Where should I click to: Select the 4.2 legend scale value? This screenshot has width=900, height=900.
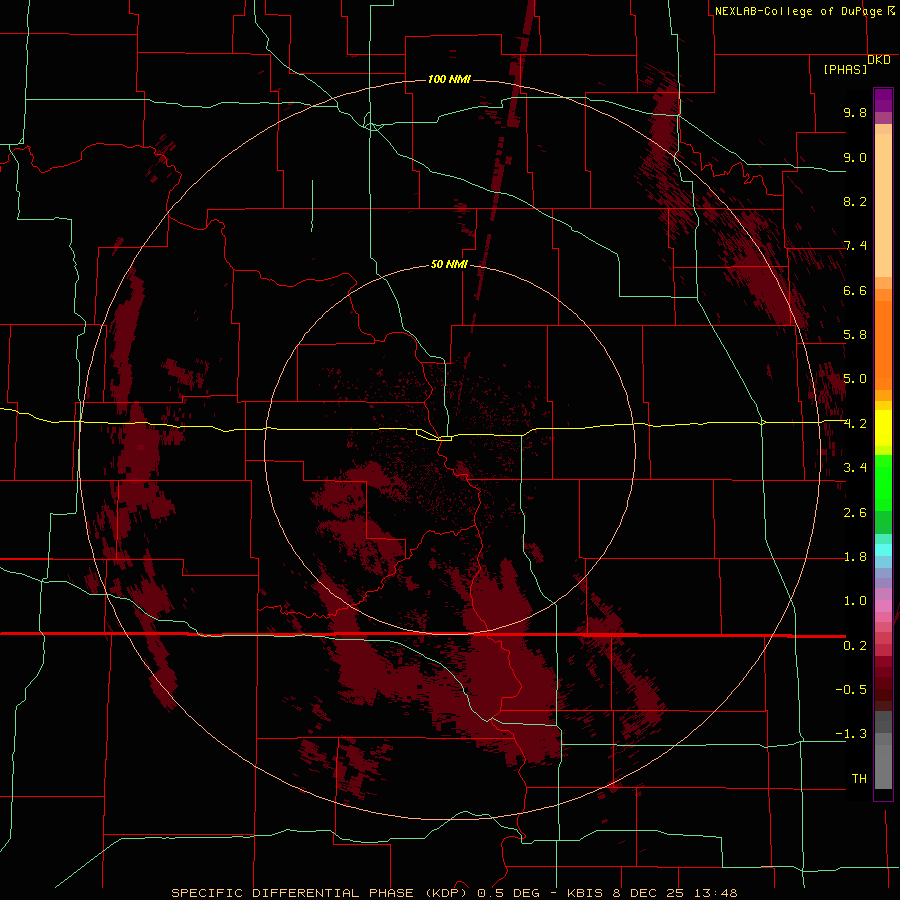(855, 424)
